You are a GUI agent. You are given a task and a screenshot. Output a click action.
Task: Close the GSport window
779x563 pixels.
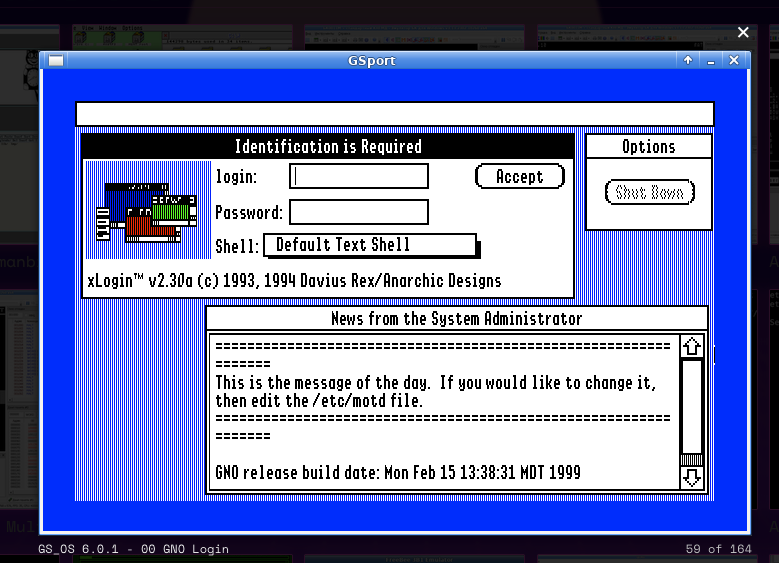click(x=734, y=60)
